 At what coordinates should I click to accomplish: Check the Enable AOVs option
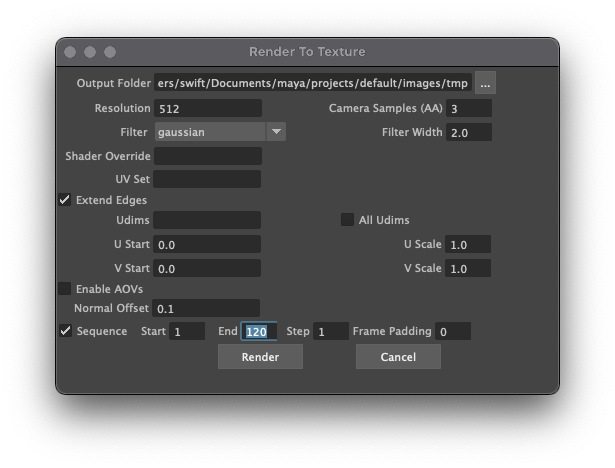(65, 289)
